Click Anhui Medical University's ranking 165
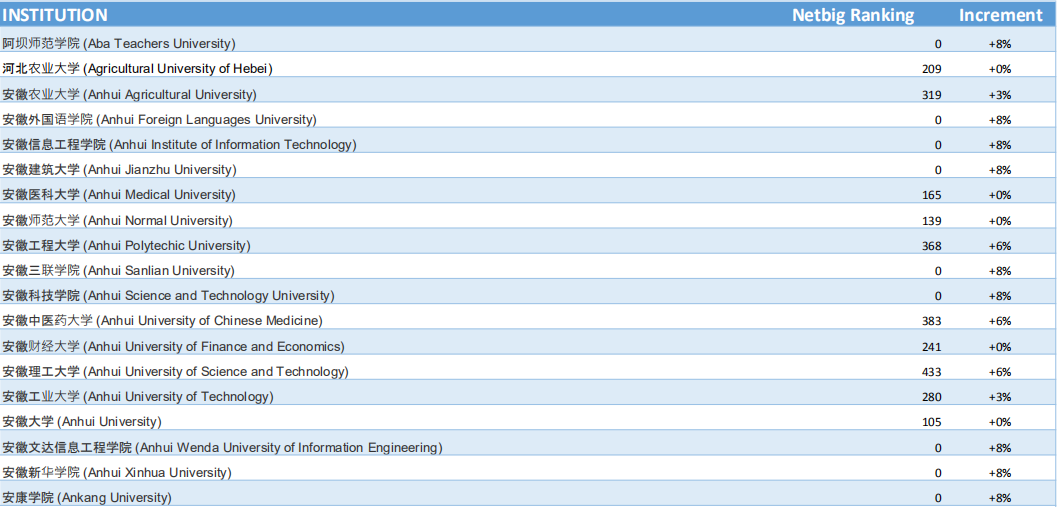 click(931, 195)
